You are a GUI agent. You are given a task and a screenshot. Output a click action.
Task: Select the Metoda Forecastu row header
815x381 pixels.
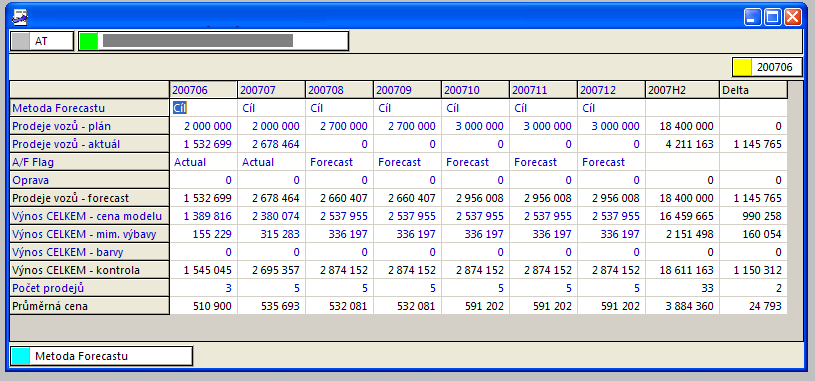(90, 108)
